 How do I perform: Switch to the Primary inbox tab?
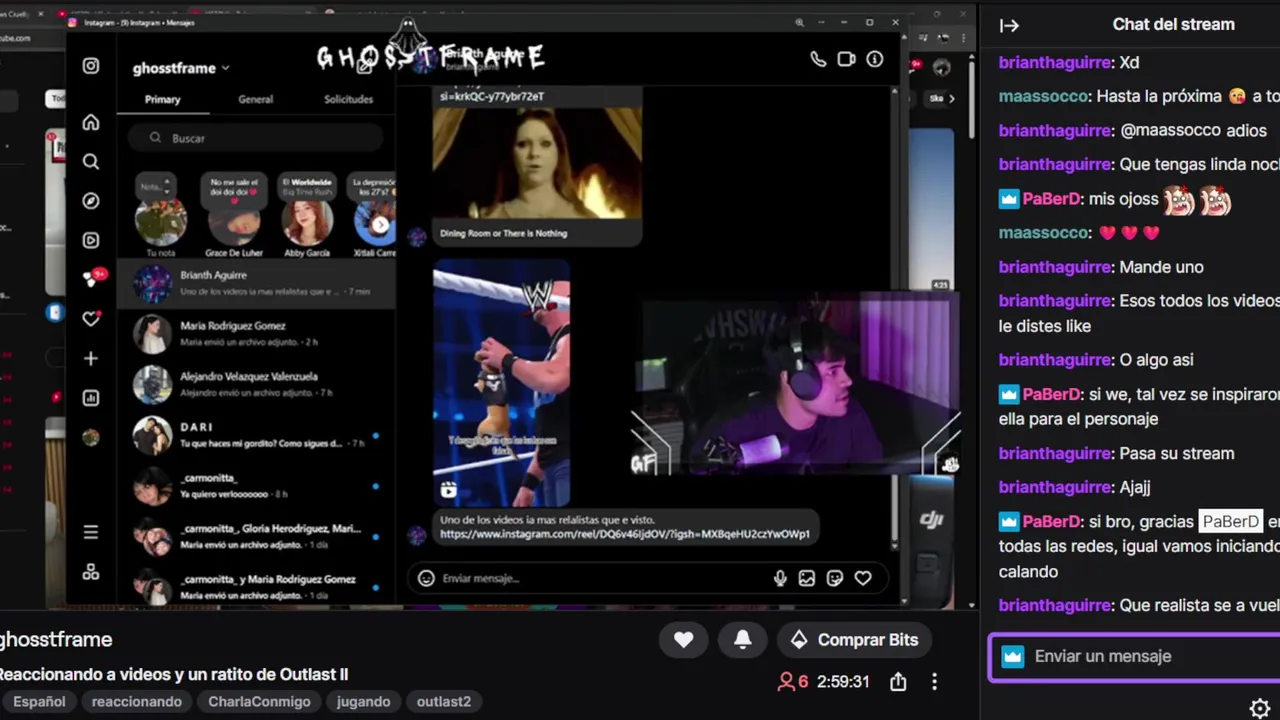pos(162,99)
